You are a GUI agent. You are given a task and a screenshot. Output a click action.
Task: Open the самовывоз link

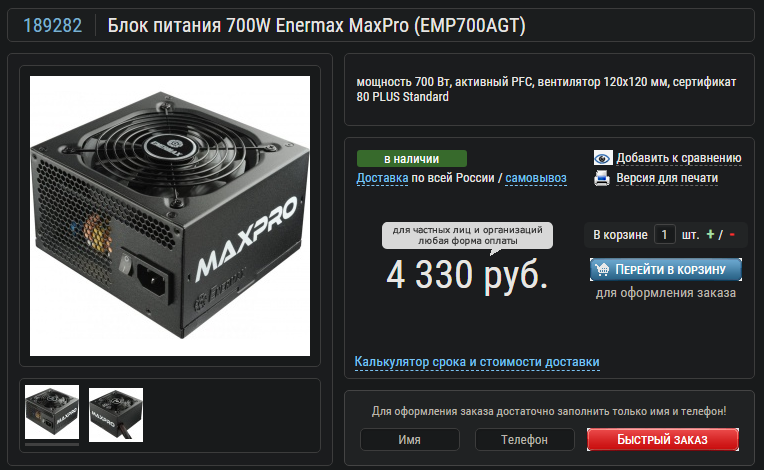point(535,178)
